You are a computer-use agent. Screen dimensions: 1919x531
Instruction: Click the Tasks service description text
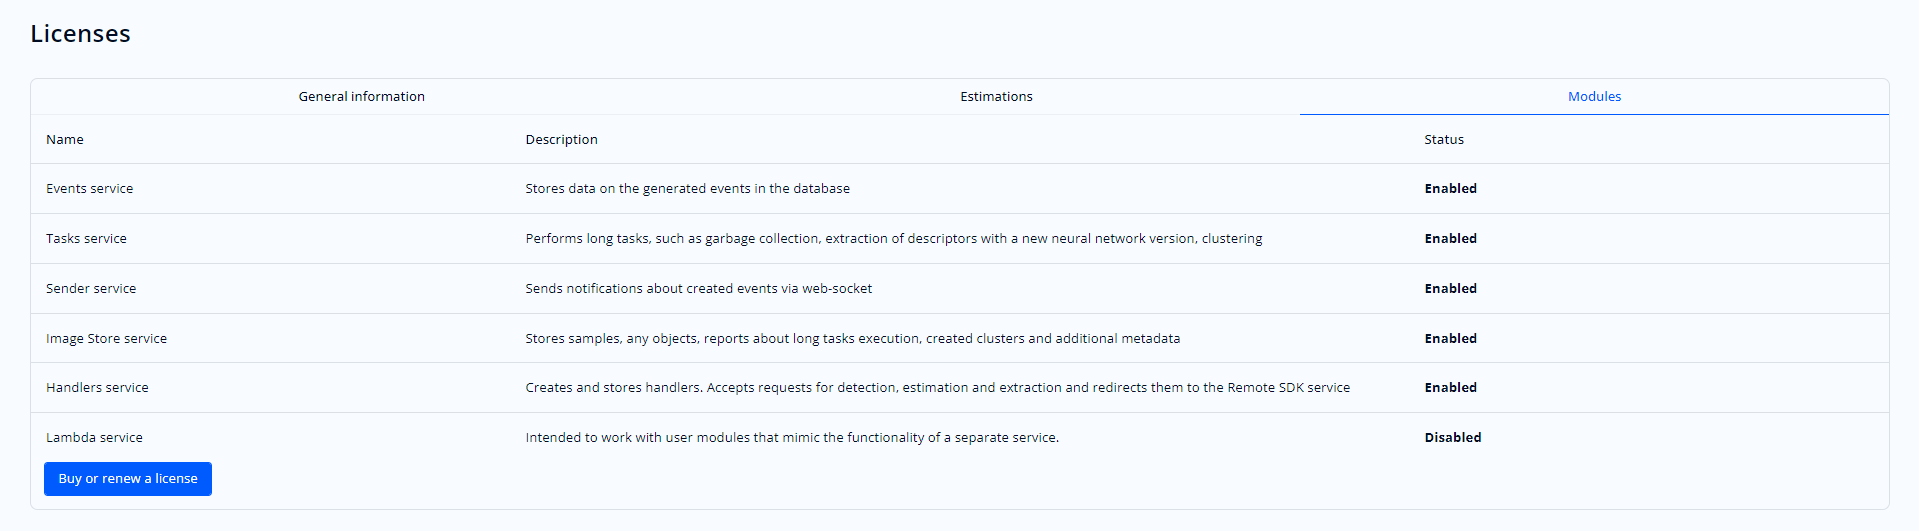tap(893, 239)
